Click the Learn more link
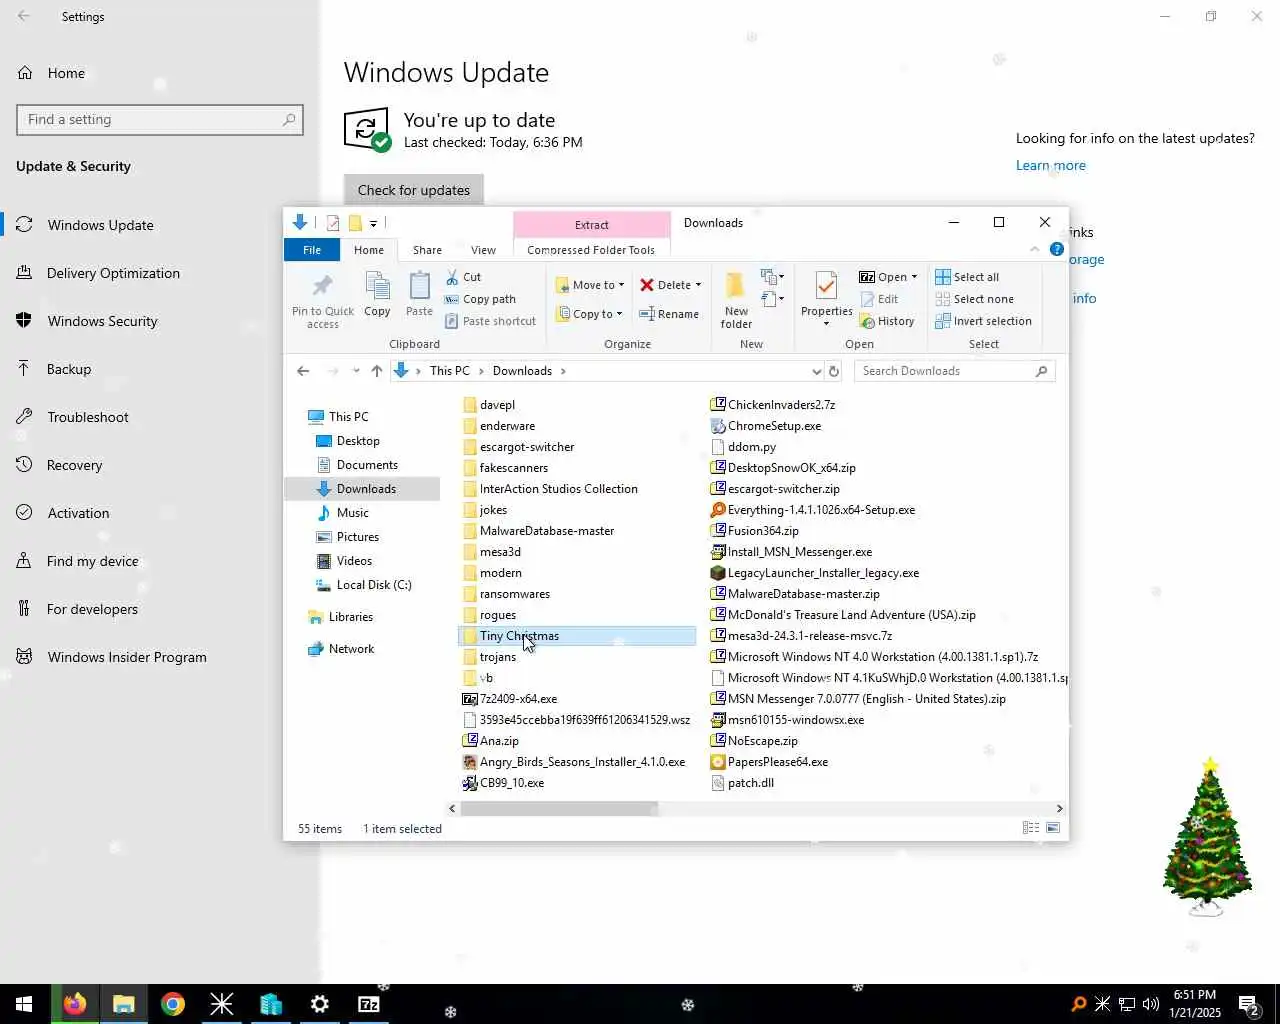1280x1024 pixels. (1050, 166)
